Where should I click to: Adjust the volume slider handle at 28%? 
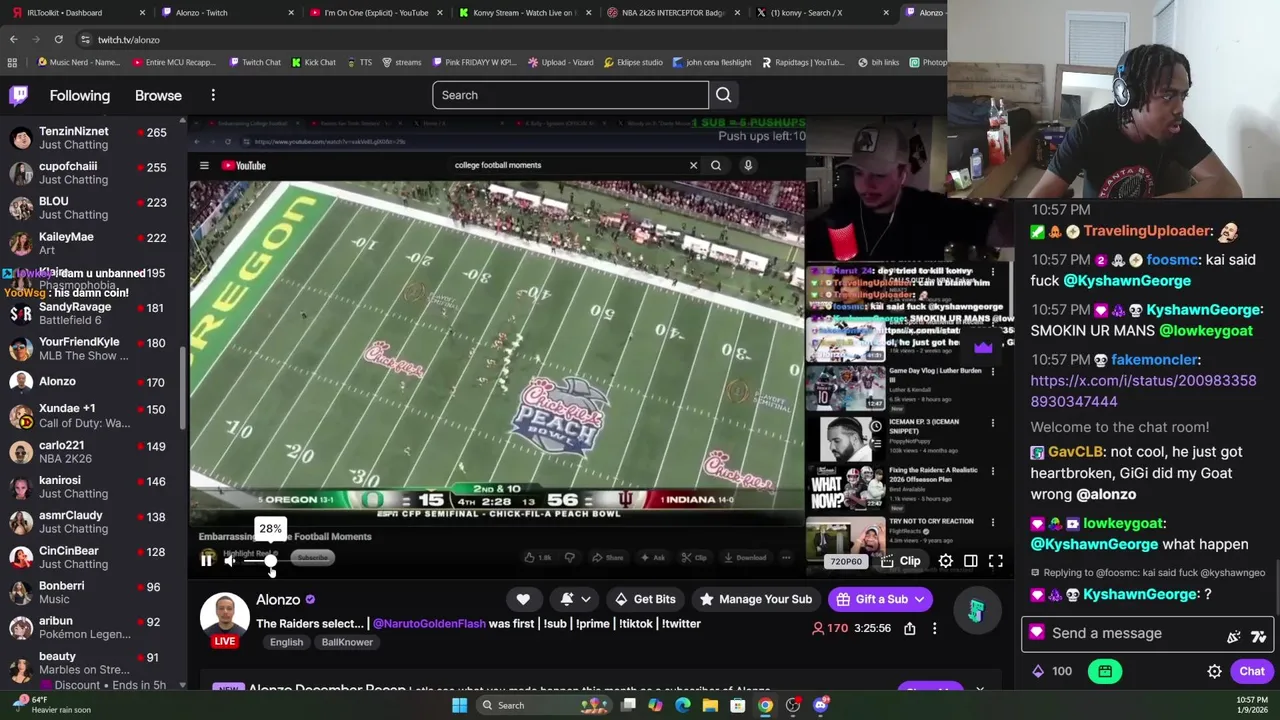click(270, 561)
